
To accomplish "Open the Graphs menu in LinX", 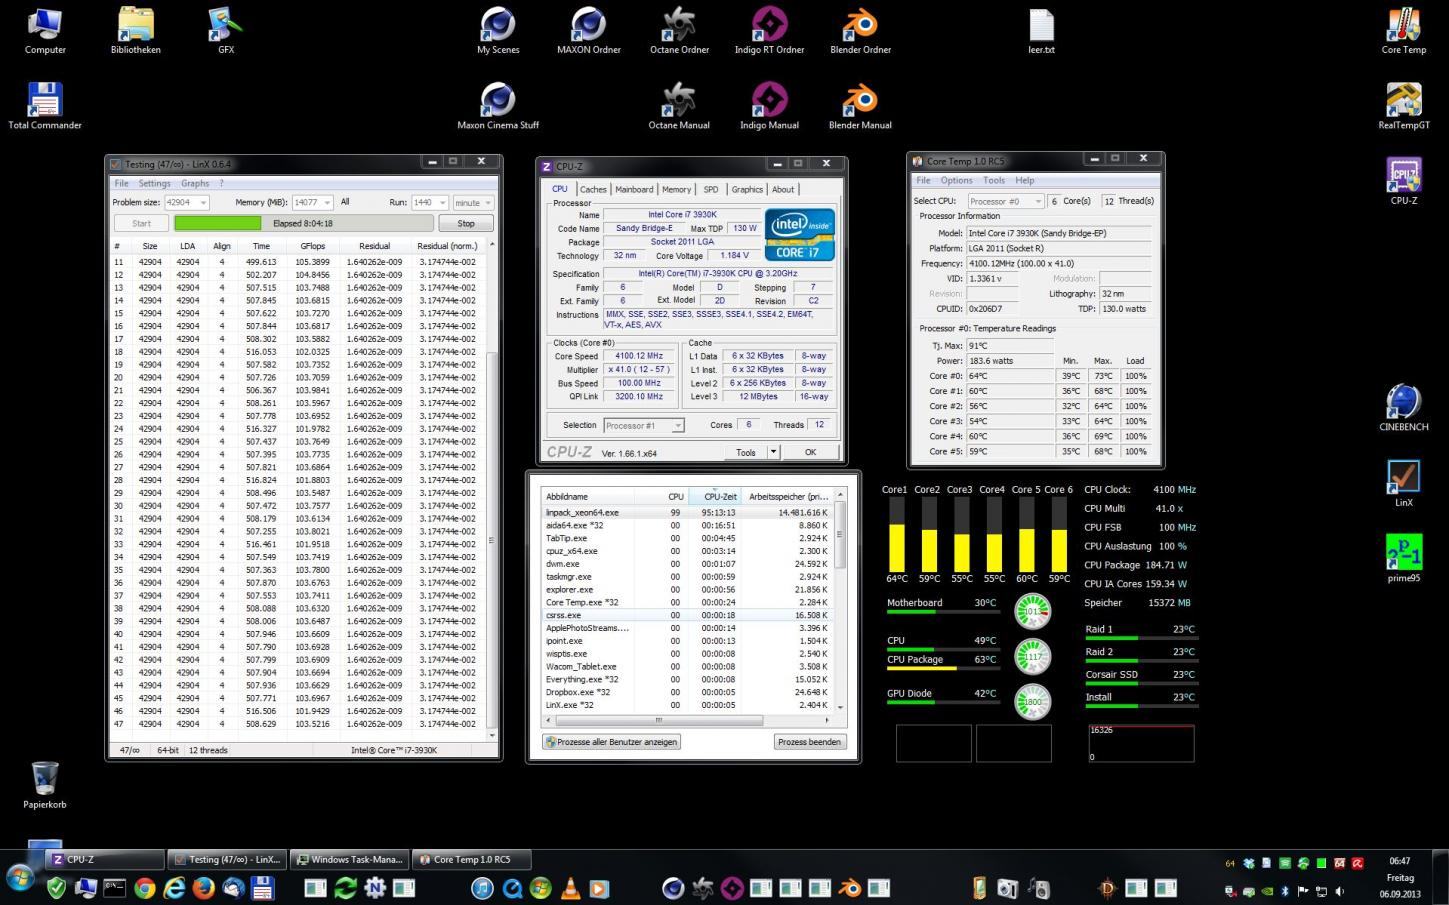I will [x=195, y=183].
